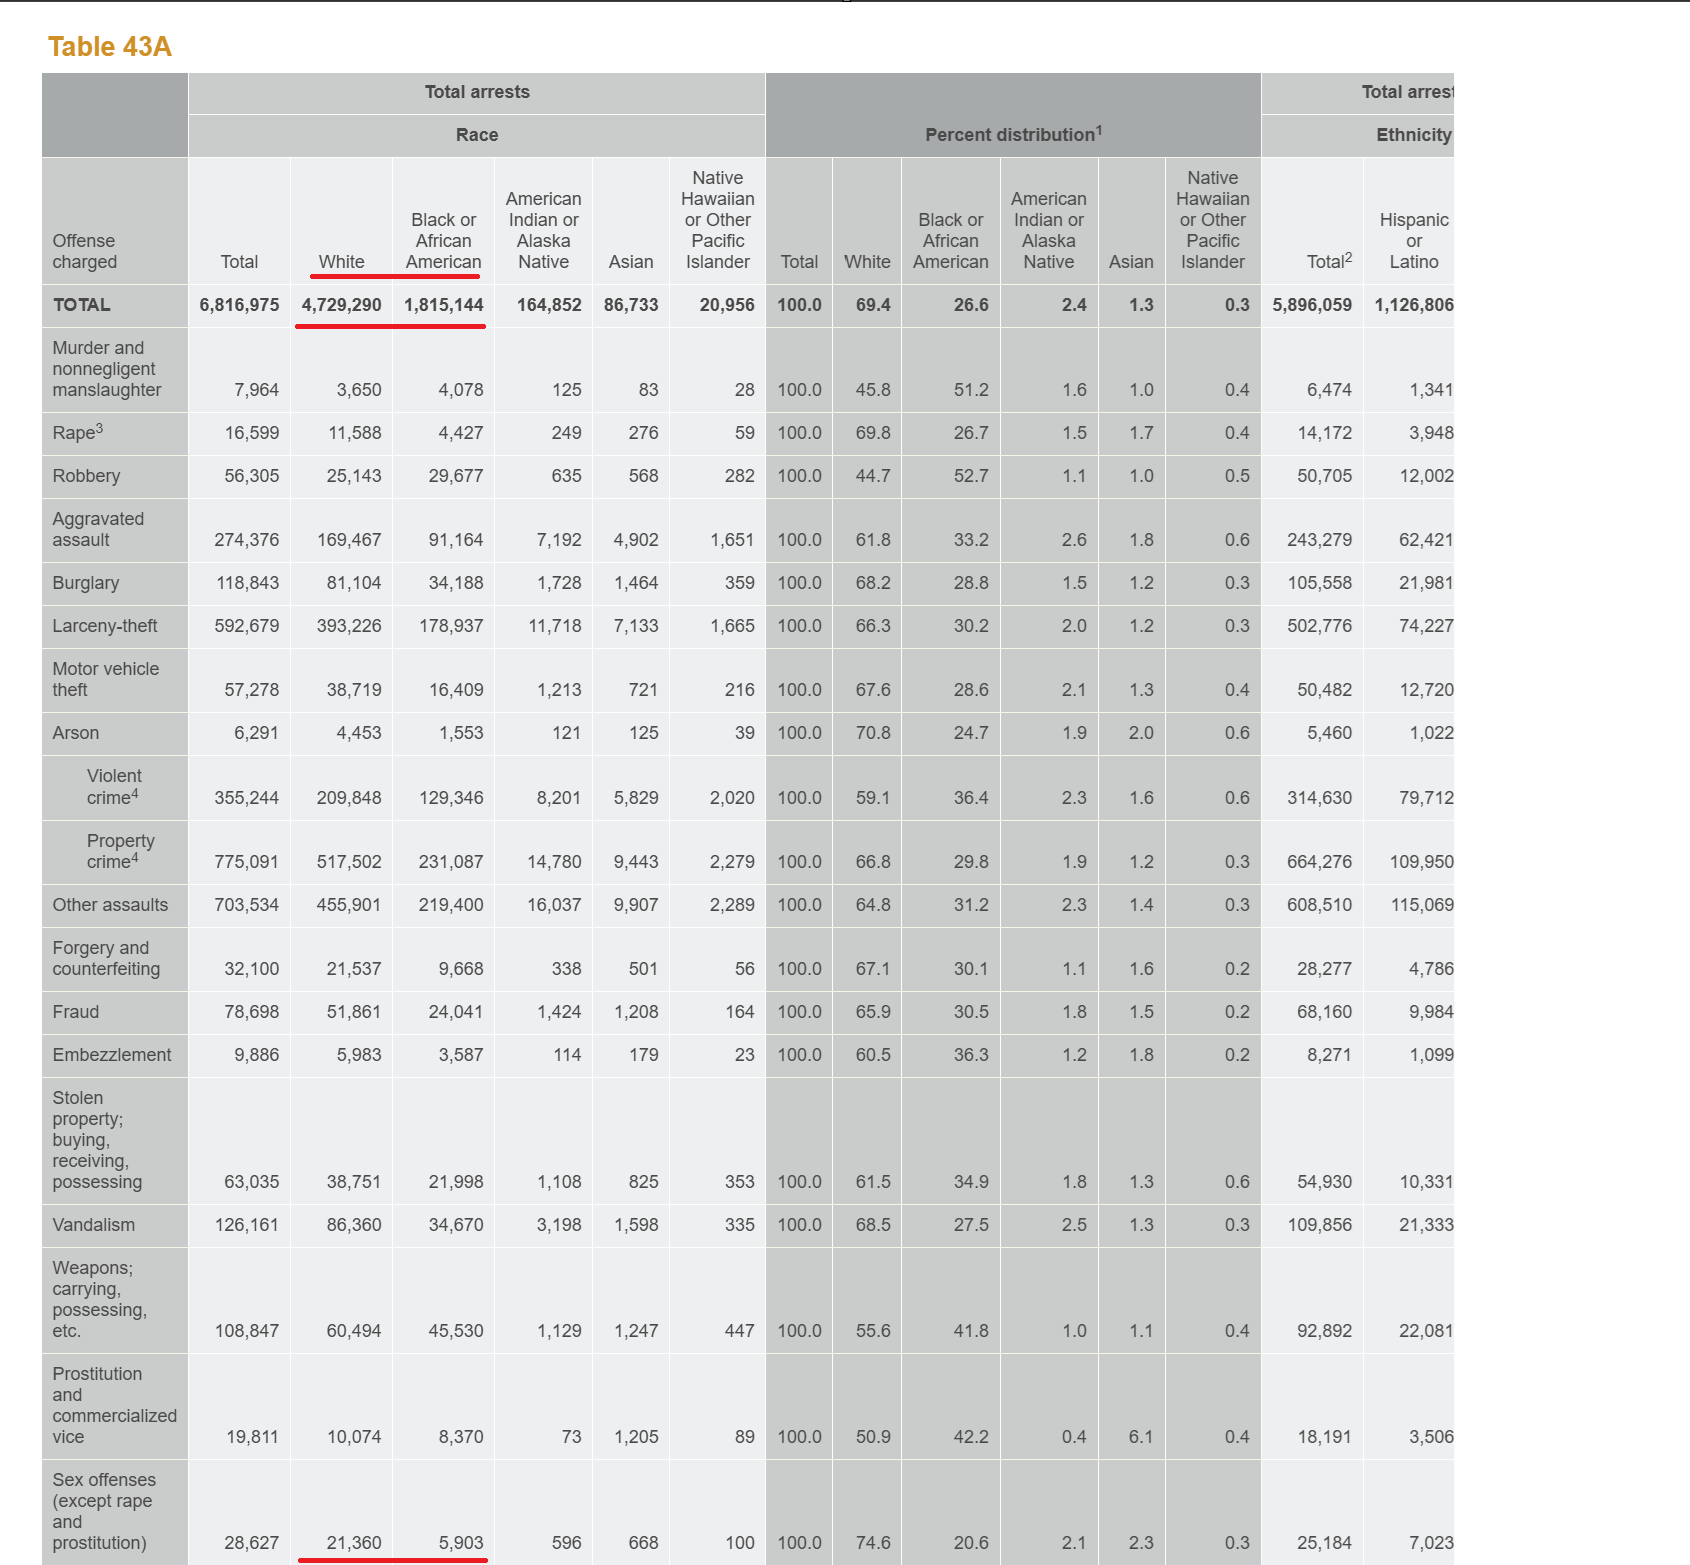Click the Aggravated assault row label
Image resolution: width=1690 pixels, height=1565 pixels.
(x=98, y=529)
